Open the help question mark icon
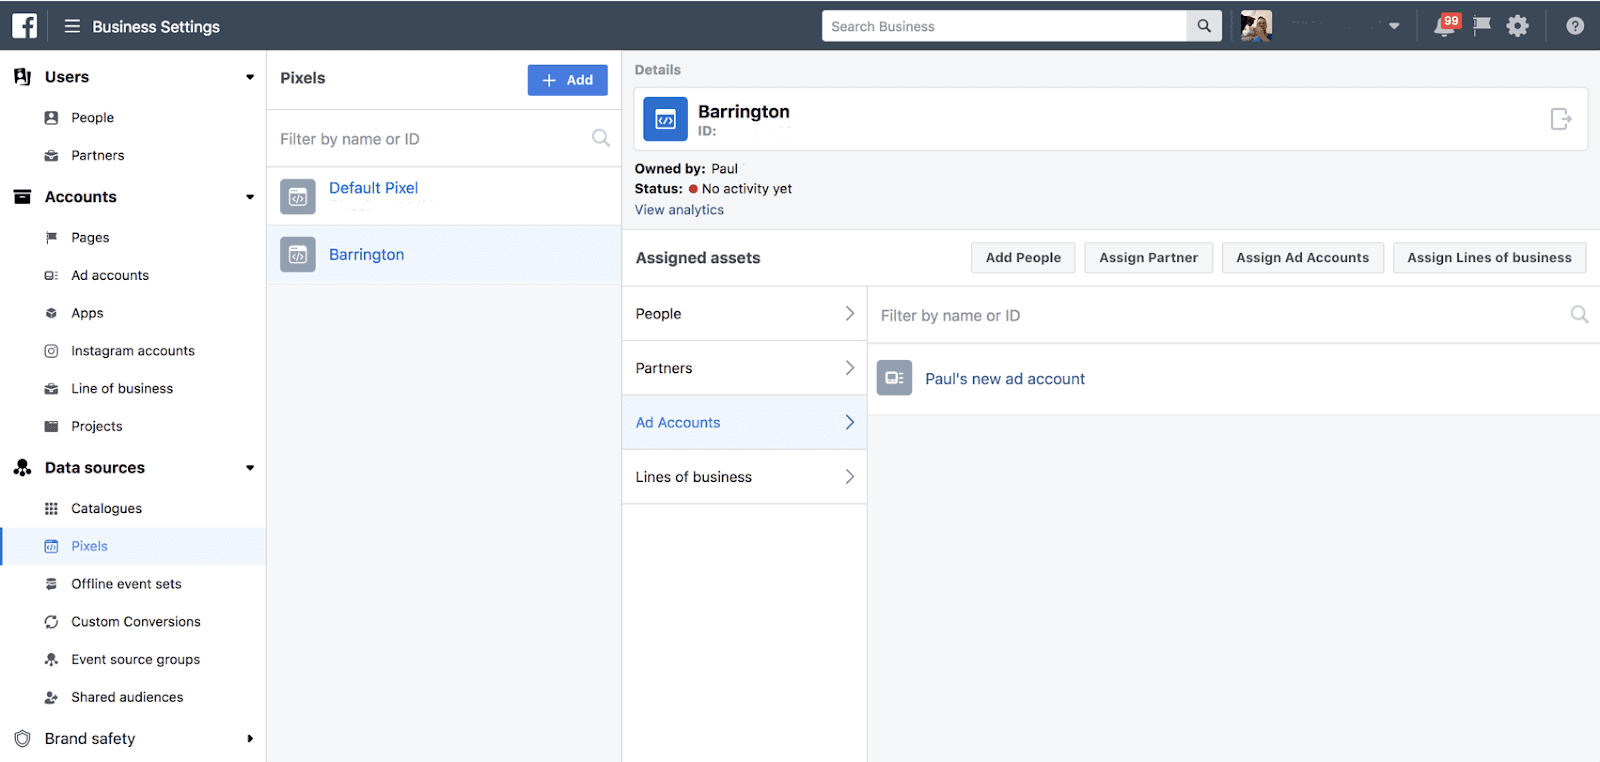This screenshot has width=1600, height=762. click(x=1575, y=26)
